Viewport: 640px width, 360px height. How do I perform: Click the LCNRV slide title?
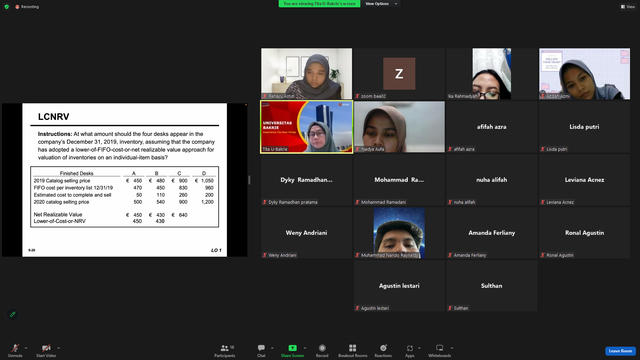(53, 117)
